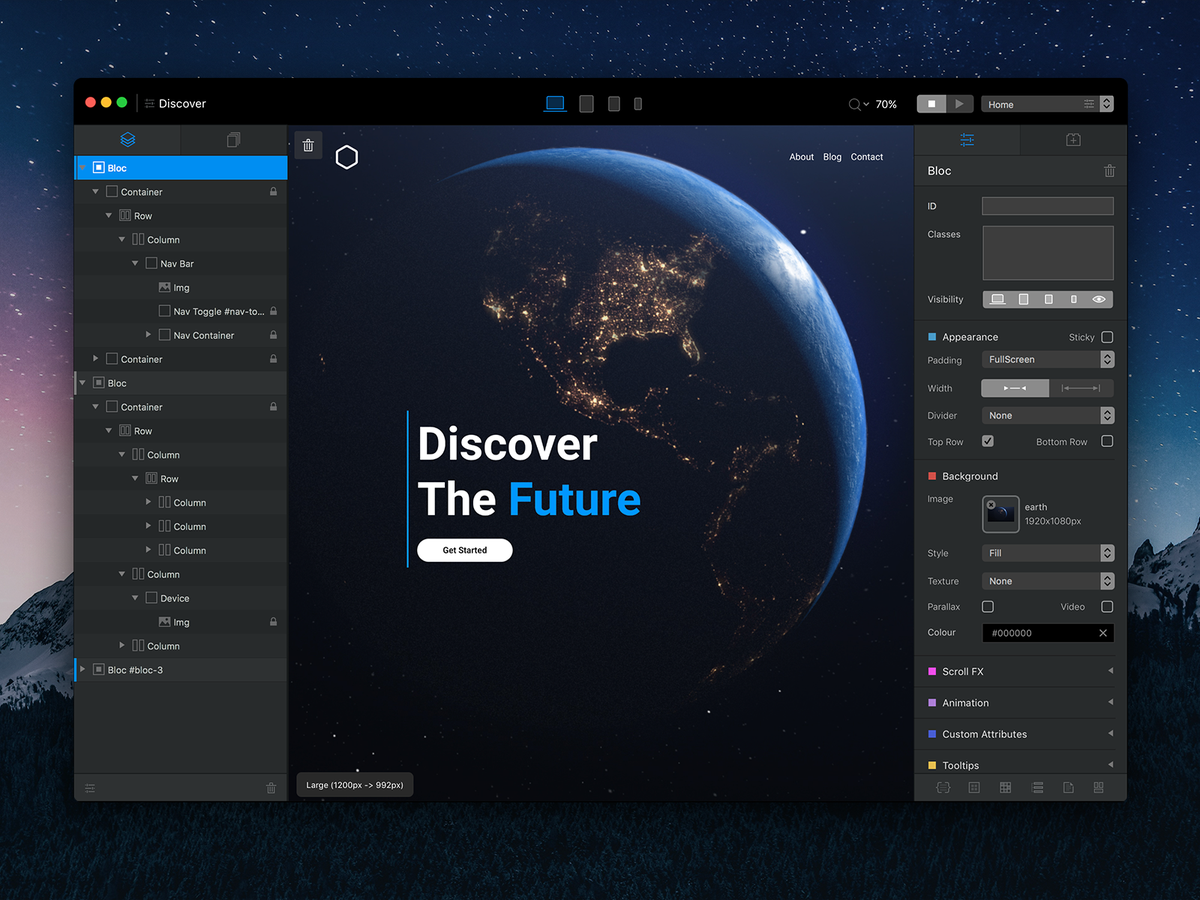Select the Nav Bar layer
1200x900 pixels.
coord(181,264)
